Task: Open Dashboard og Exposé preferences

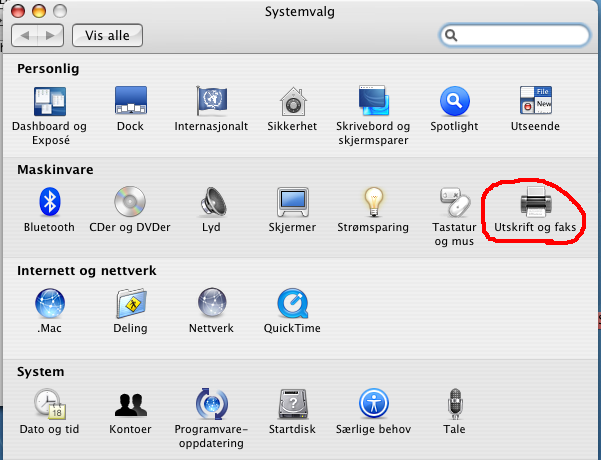Action: (49, 102)
